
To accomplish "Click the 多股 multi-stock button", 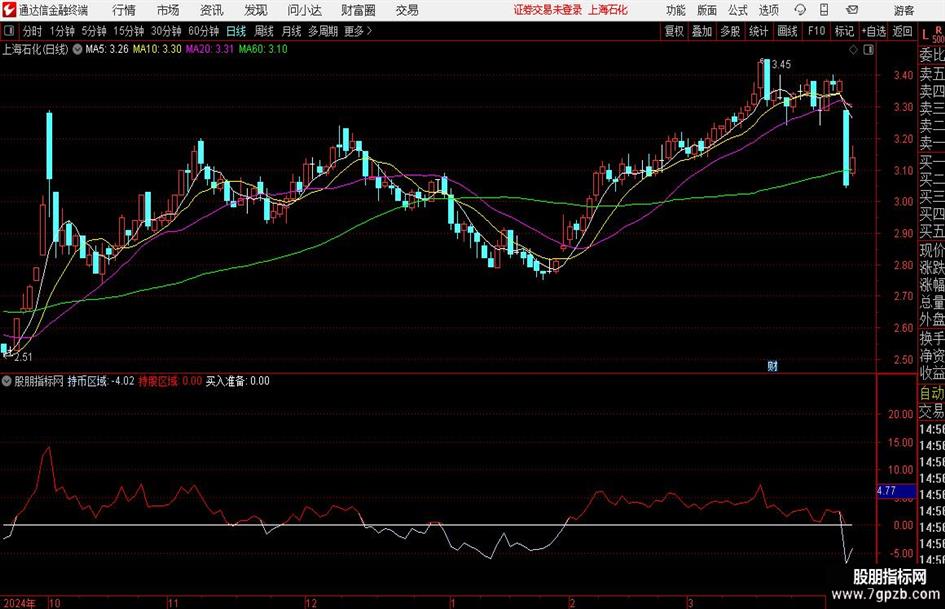I will coord(730,31).
